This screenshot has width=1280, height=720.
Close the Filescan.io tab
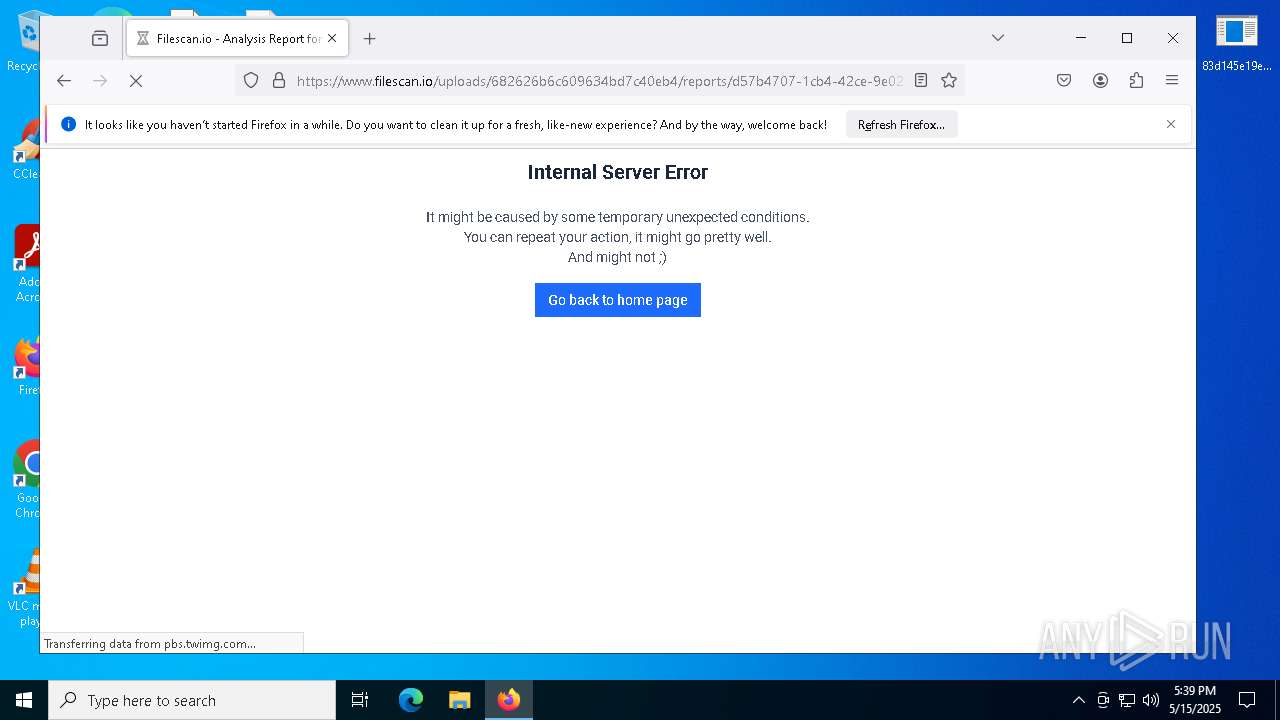[332, 38]
